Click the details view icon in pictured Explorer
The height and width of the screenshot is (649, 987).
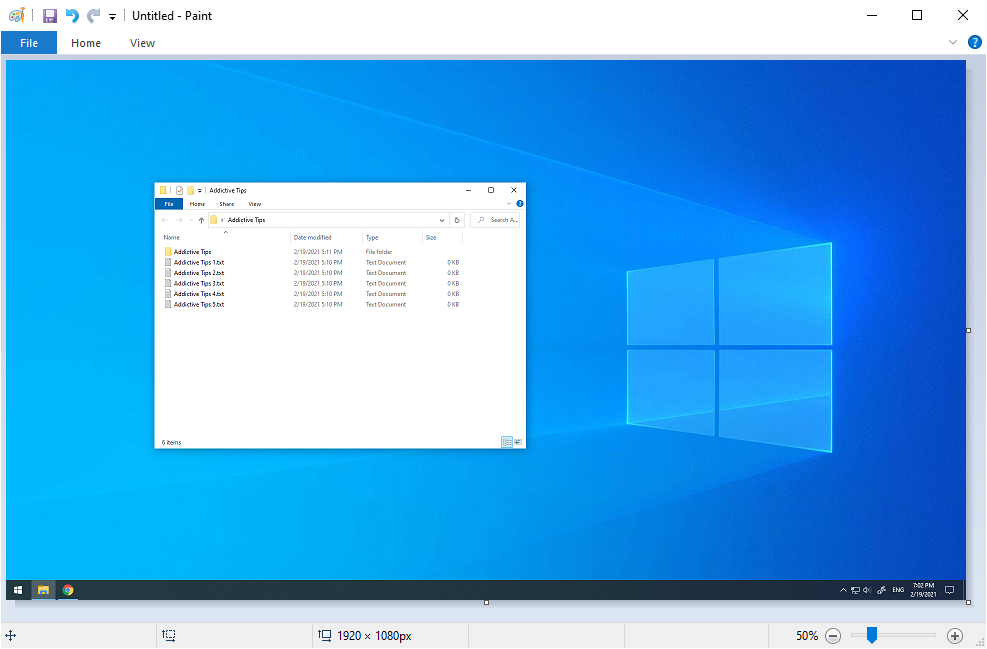507,443
